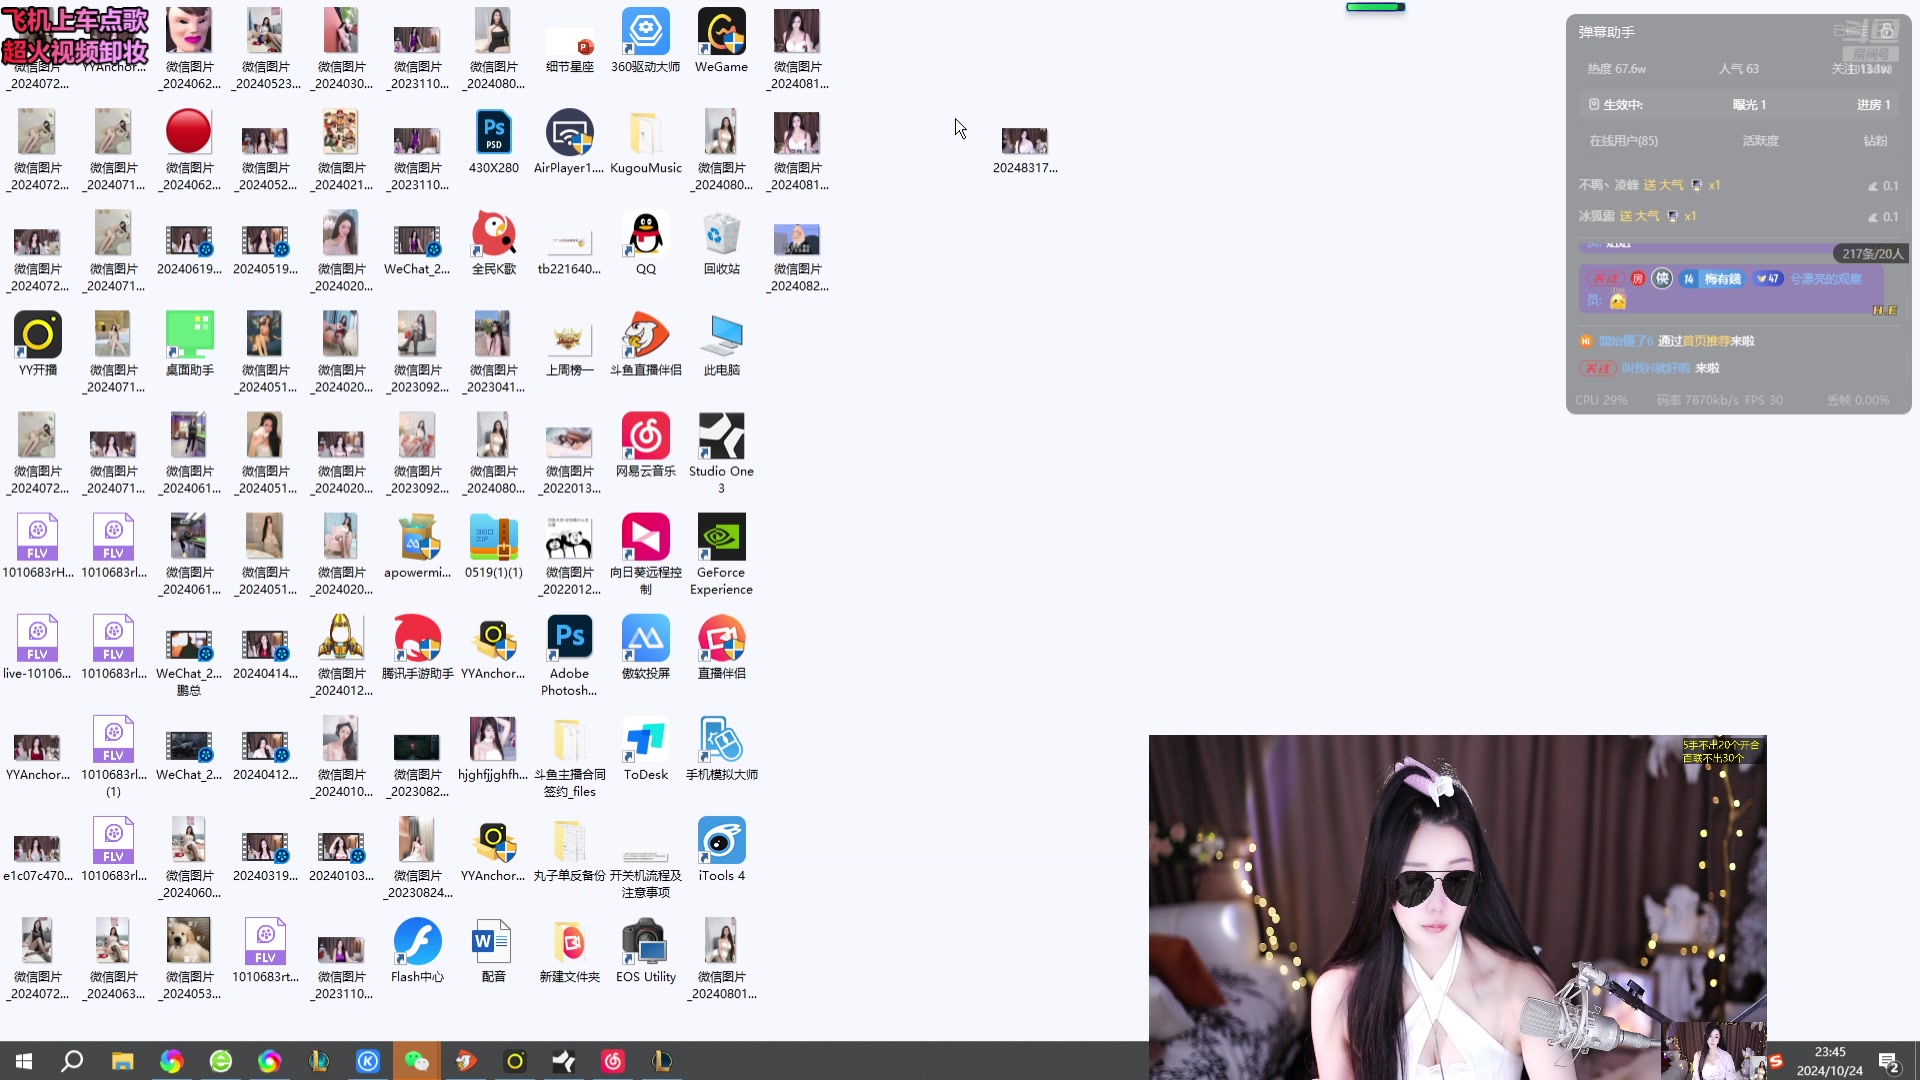Open the 回收站 recycle bin
The height and width of the screenshot is (1080, 1920).
pyautogui.click(x=721, y=243)
